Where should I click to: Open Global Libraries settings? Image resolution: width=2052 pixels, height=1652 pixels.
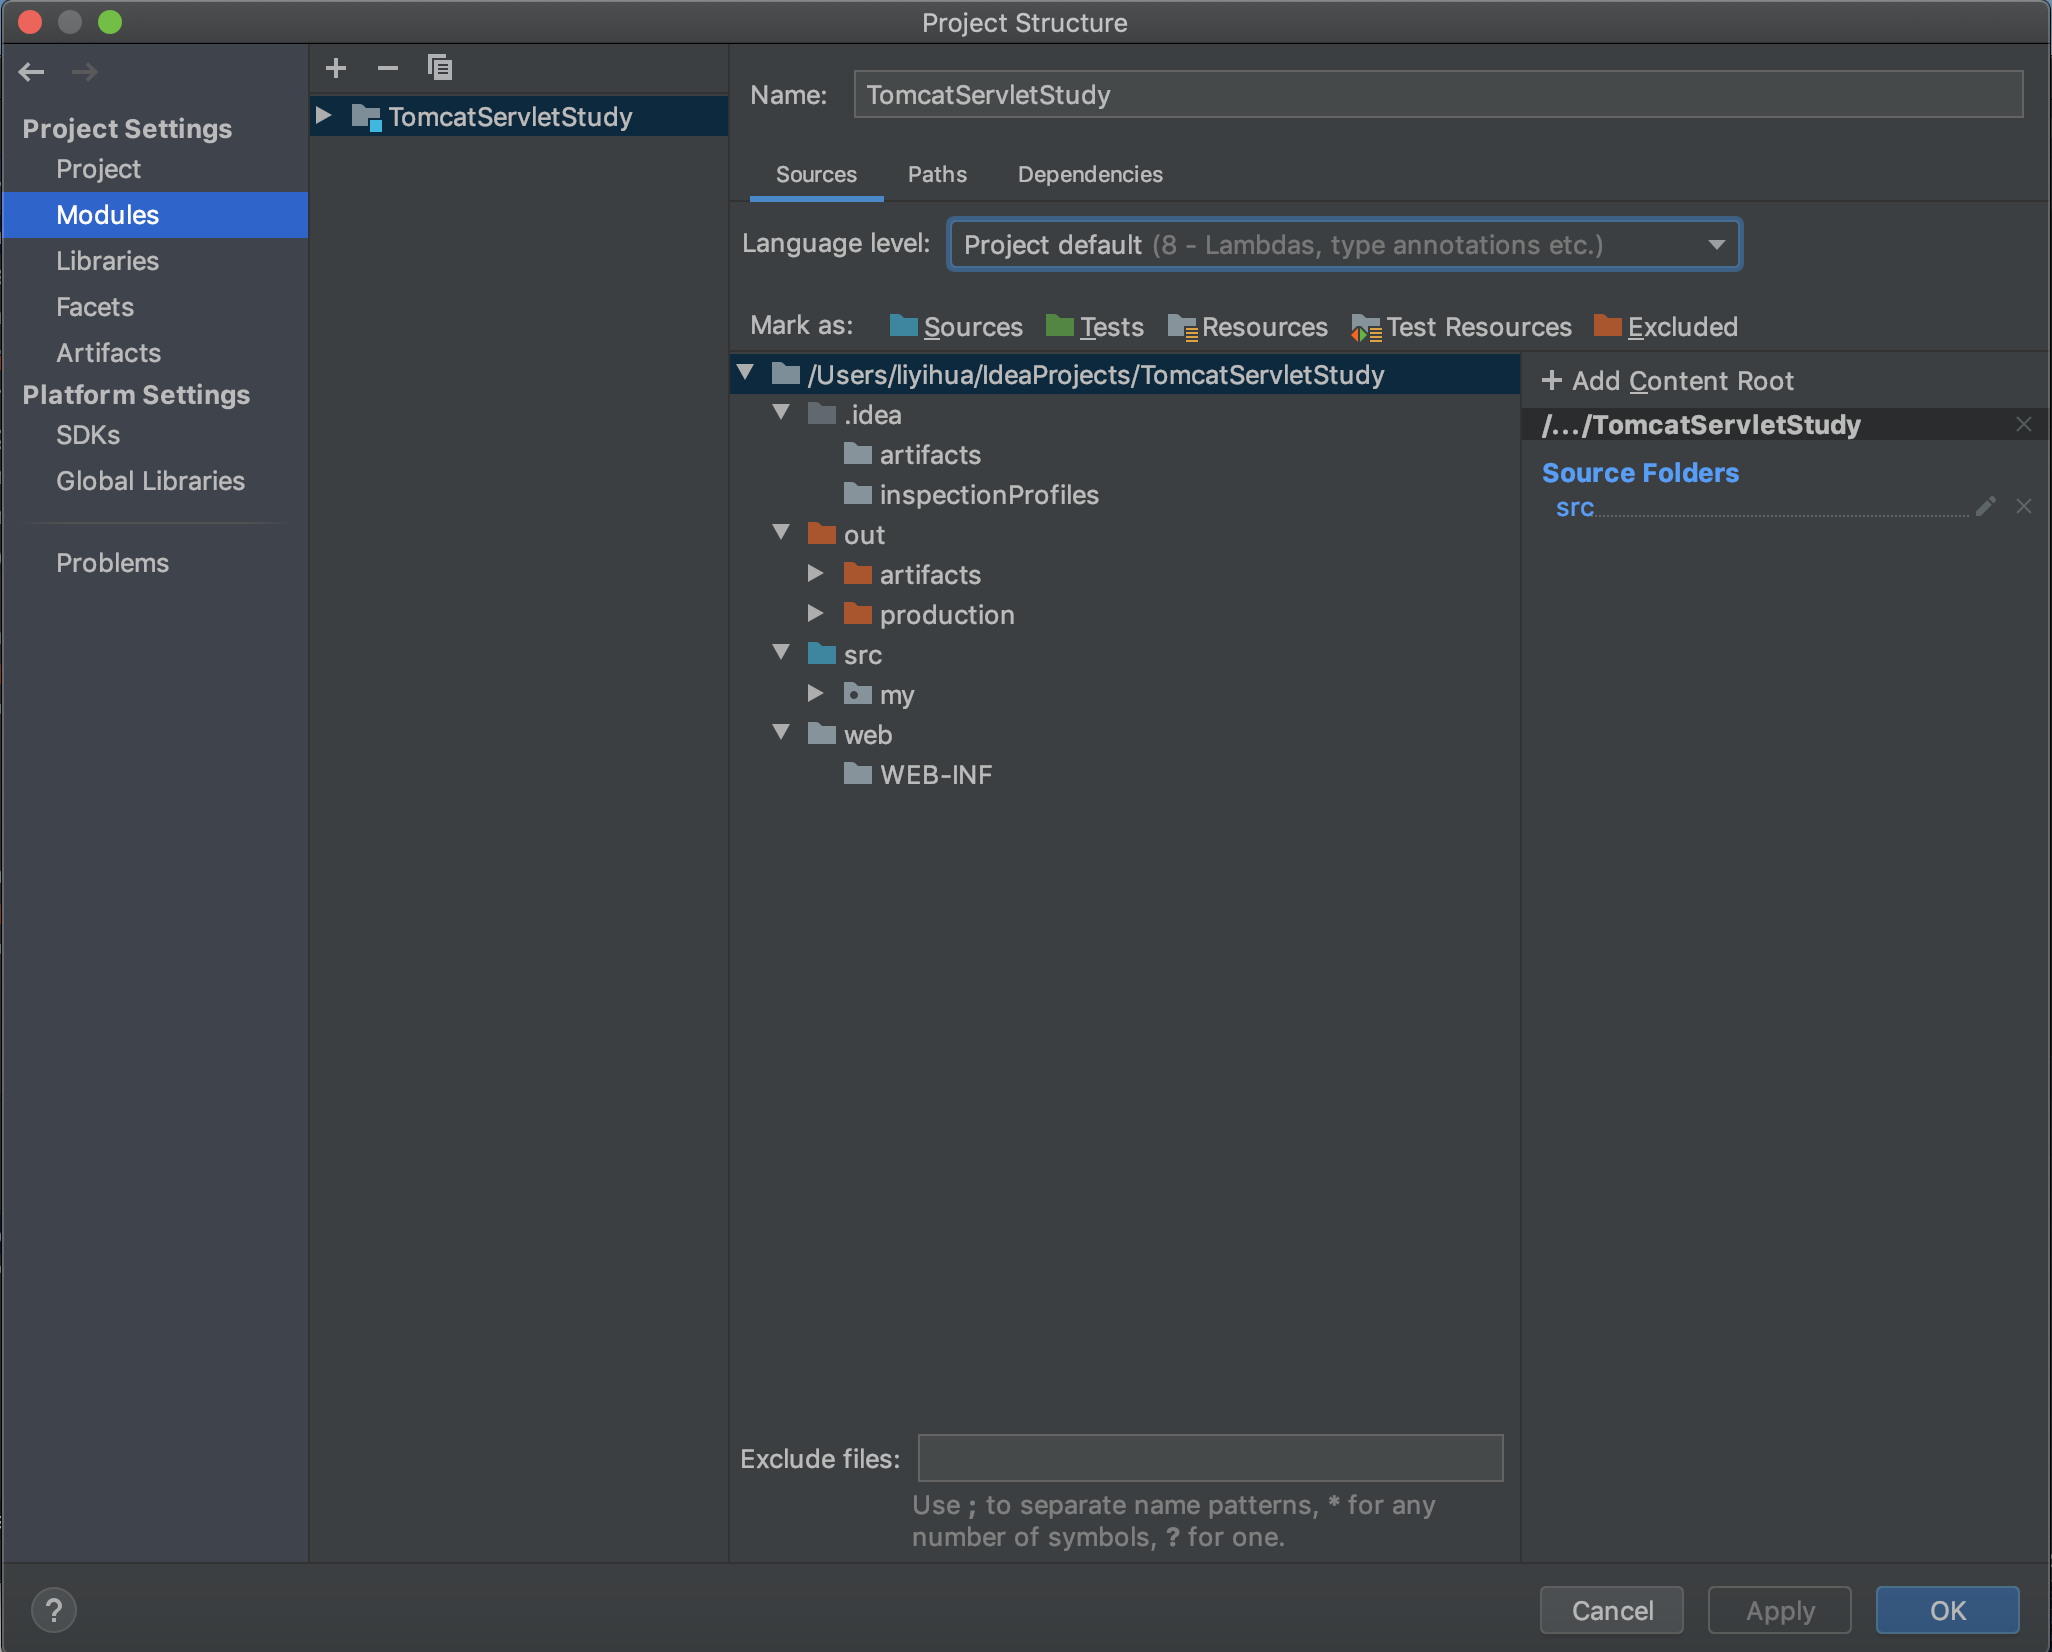click(150, 481)
